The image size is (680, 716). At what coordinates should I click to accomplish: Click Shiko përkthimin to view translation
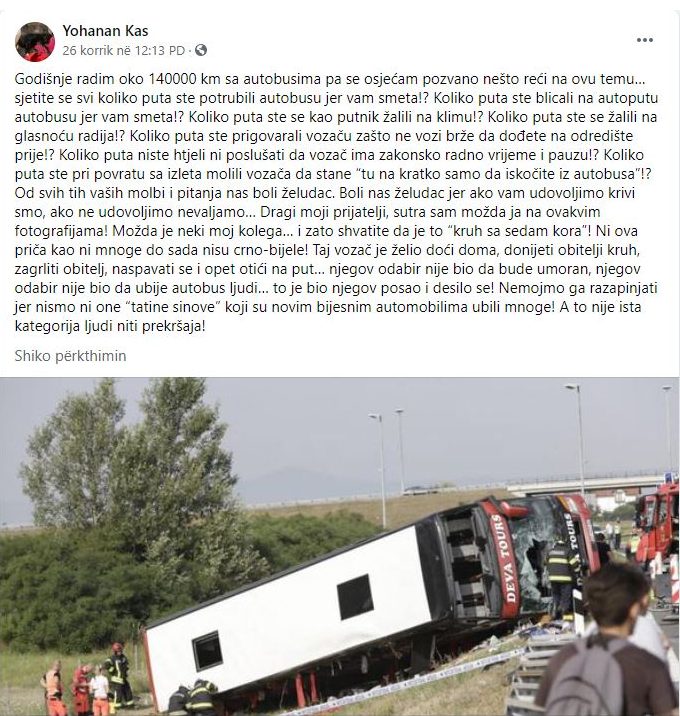click(x=70, y=356)
